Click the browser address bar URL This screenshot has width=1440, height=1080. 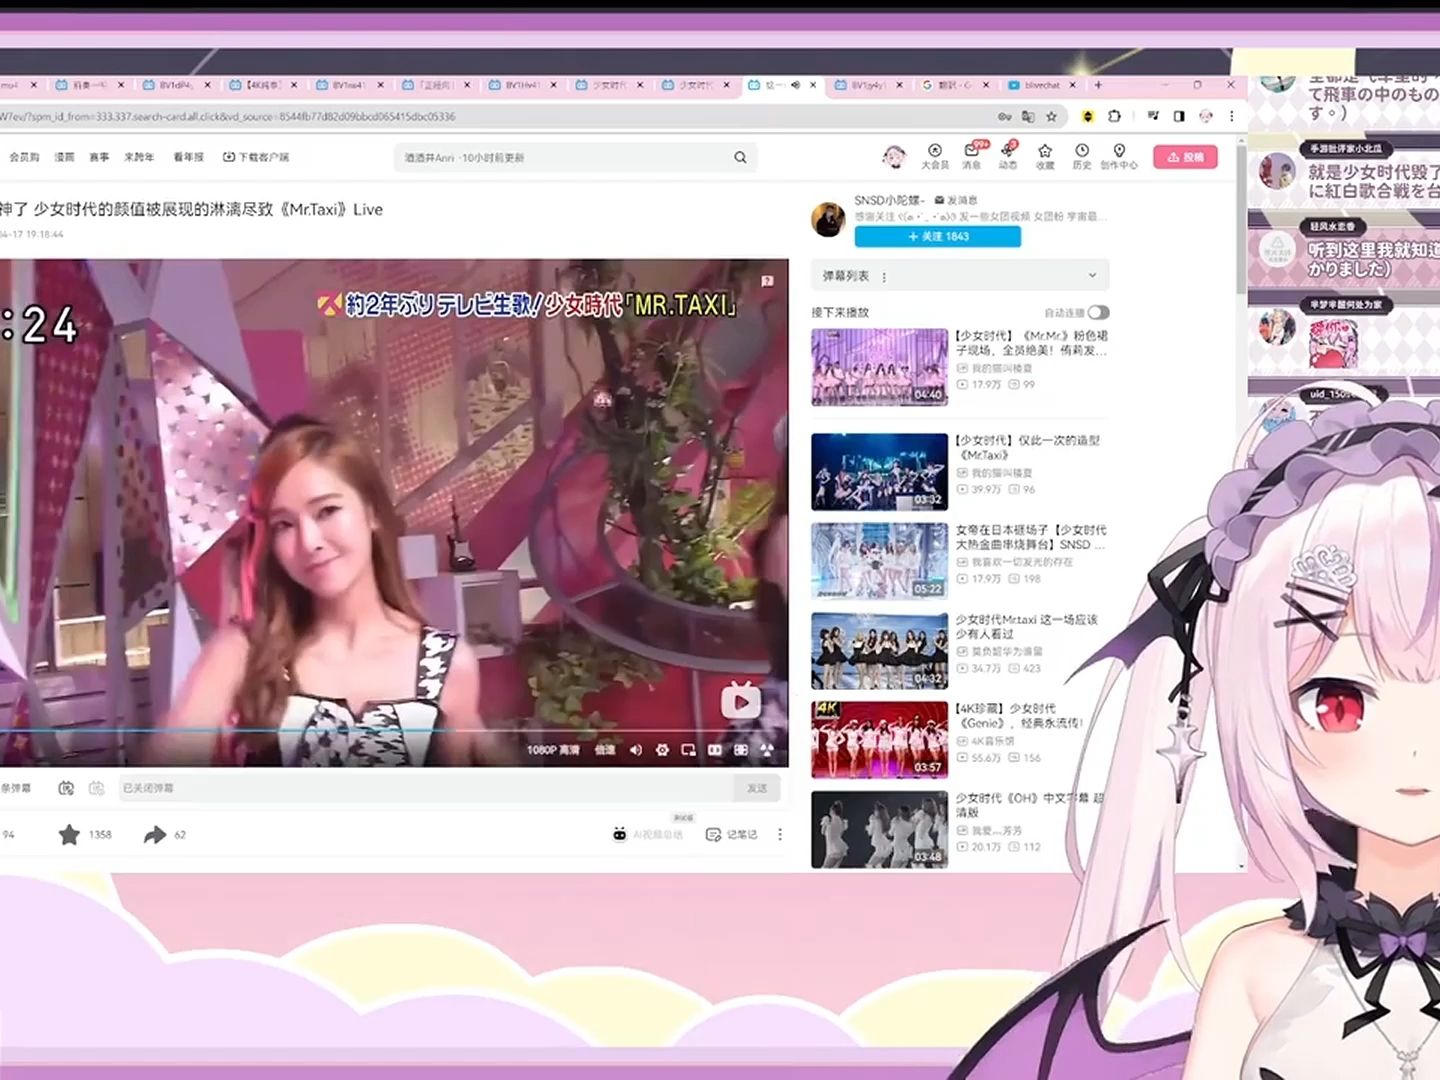pyautogui.click(x=228, y=116)
